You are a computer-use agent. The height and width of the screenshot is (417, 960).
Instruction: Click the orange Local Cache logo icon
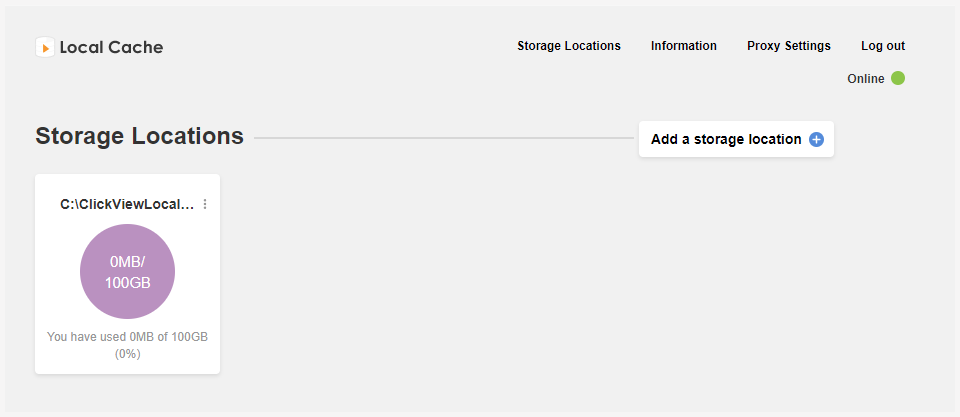tap(45, 47)
